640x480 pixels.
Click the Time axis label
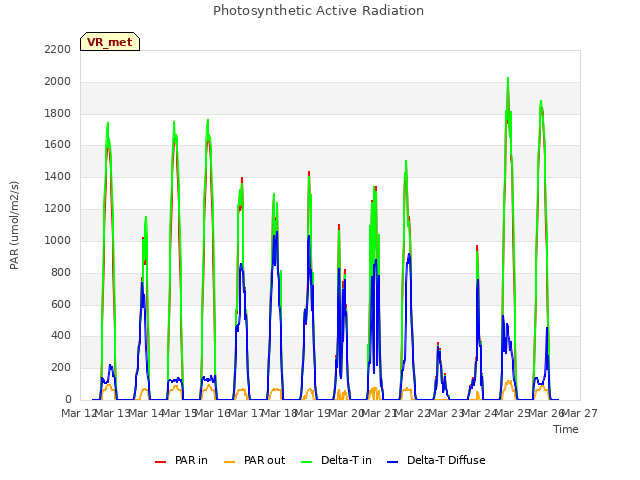(x=566, y=429)
